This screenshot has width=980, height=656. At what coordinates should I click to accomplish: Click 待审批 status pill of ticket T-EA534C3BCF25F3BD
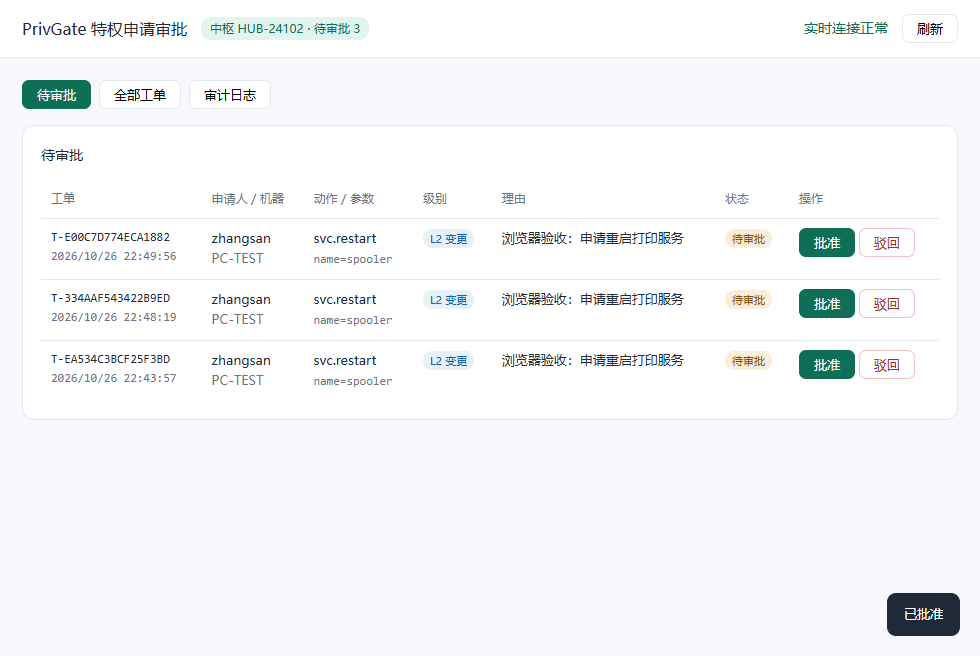click(x=748, y=360)
